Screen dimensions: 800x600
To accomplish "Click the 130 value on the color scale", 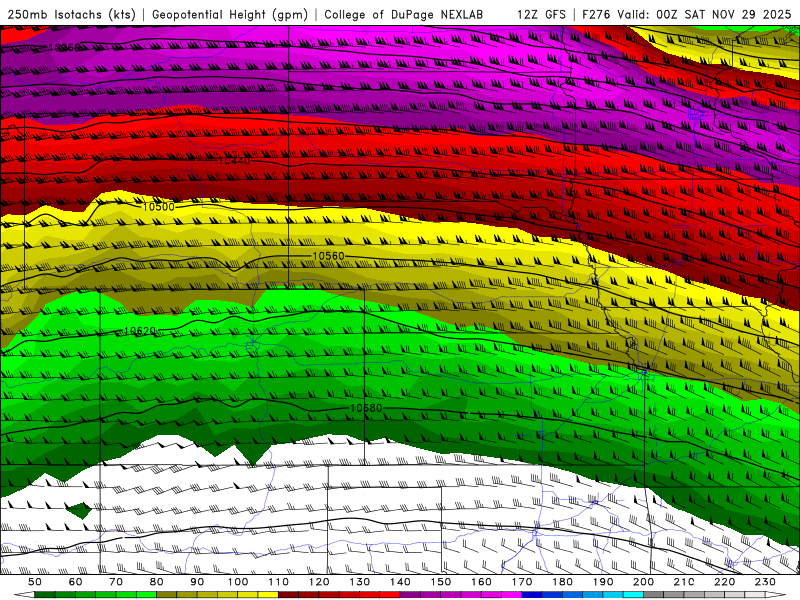I will point(359,582).
